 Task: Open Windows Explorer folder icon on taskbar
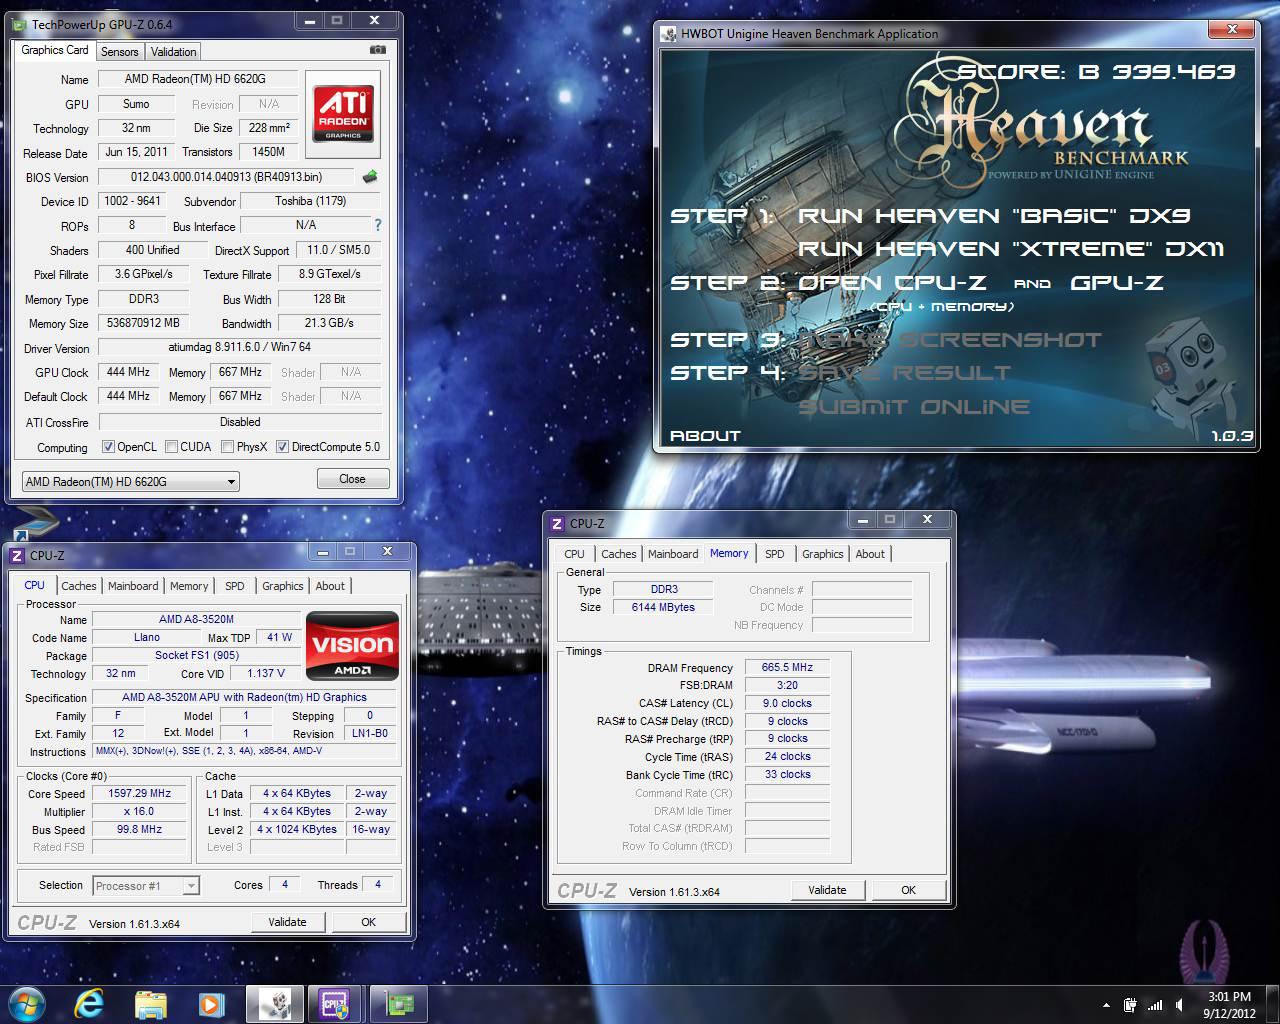(150, 1003)
